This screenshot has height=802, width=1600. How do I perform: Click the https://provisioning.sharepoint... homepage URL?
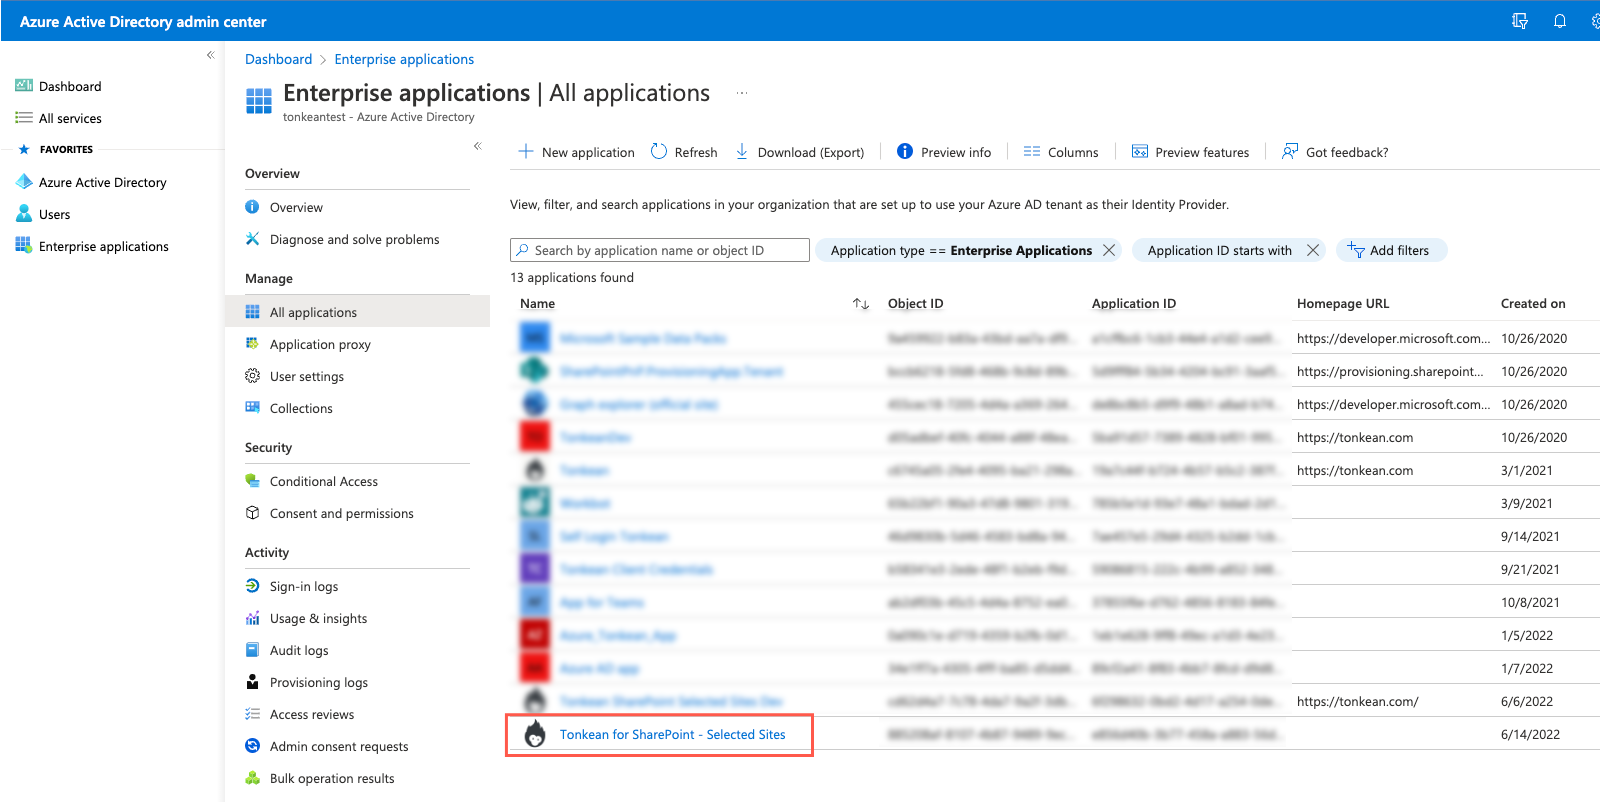1390,371
